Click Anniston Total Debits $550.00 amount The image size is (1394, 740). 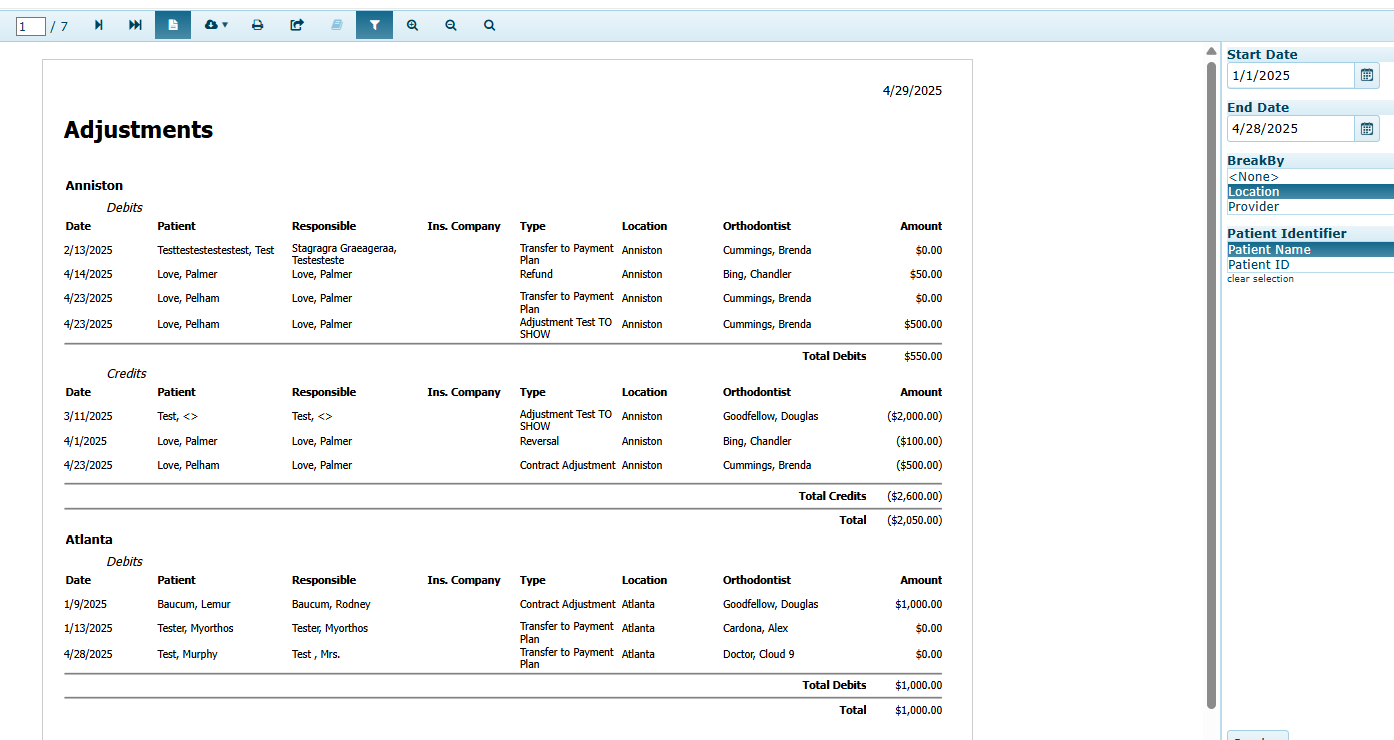click(x=923, y=356)
